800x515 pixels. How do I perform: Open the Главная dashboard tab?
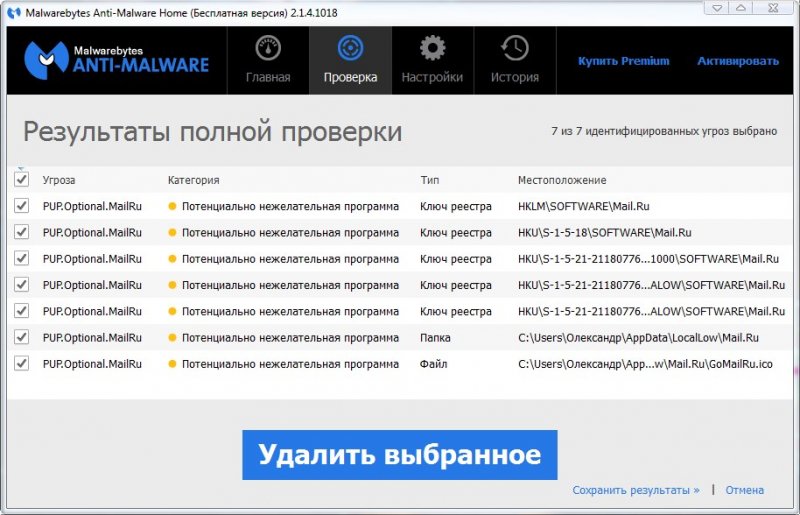tap(268, 60)
